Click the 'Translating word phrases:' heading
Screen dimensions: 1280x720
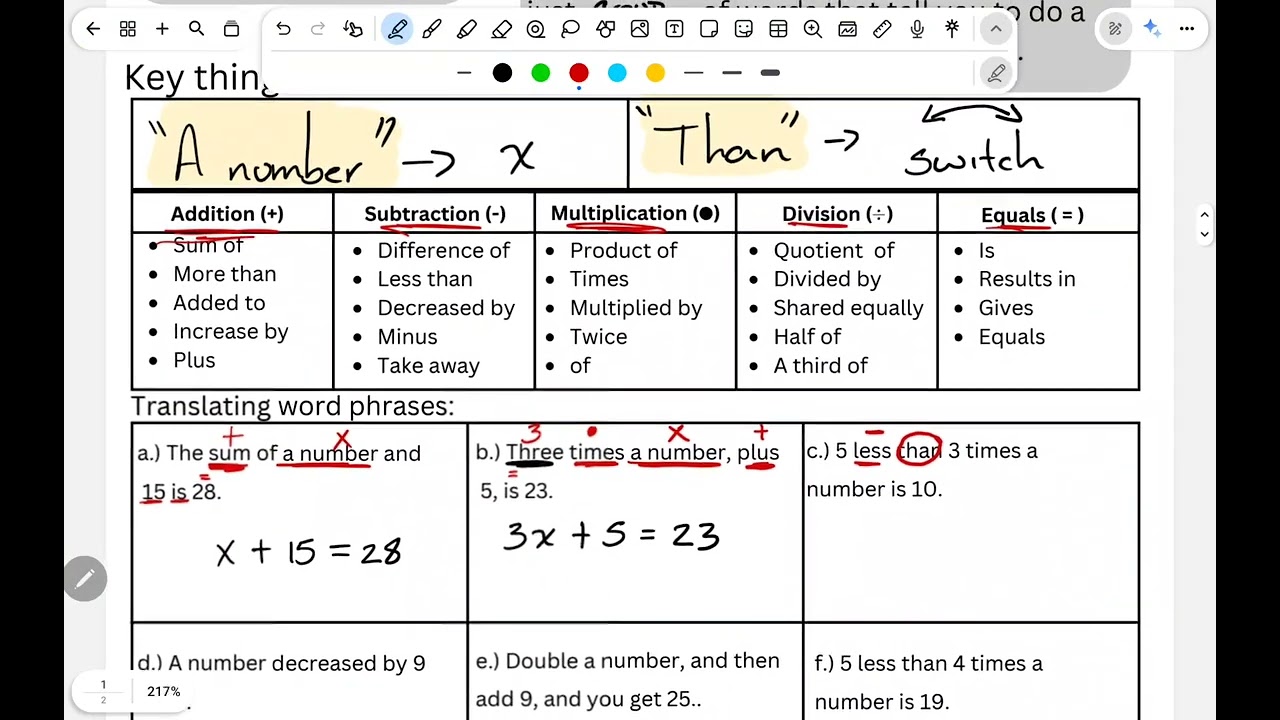pos(293,407)
